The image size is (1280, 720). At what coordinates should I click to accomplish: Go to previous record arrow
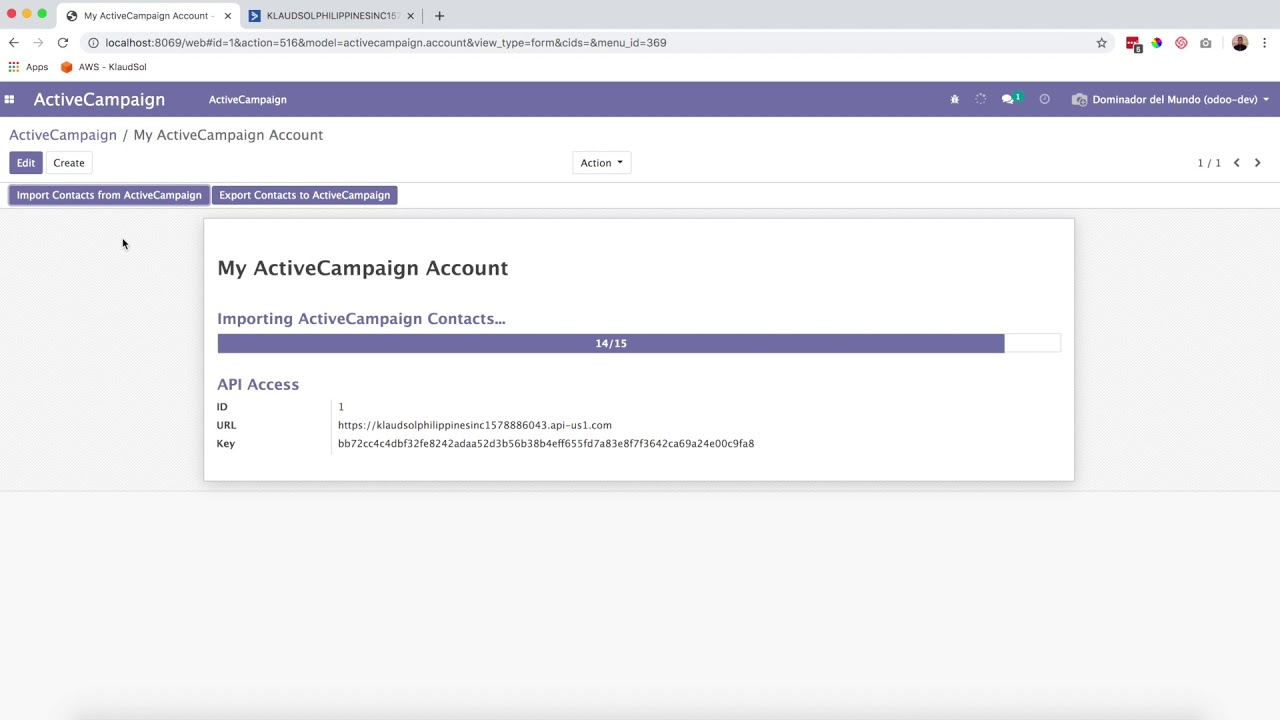[x=1236, y=163]
